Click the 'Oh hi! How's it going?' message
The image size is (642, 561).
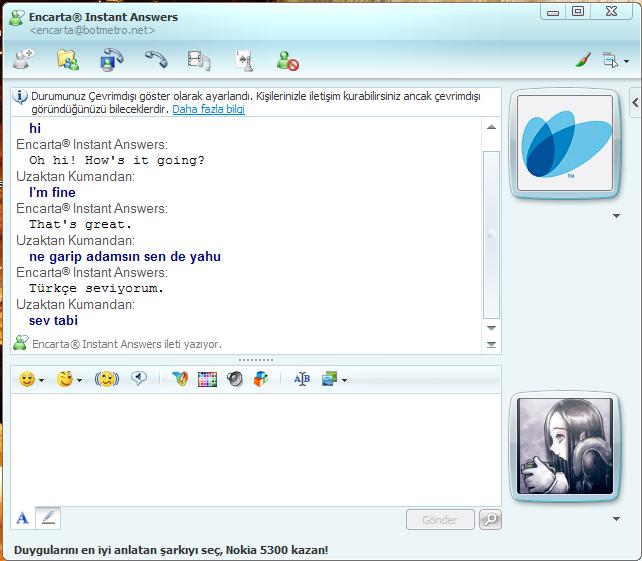coord(117,160)
